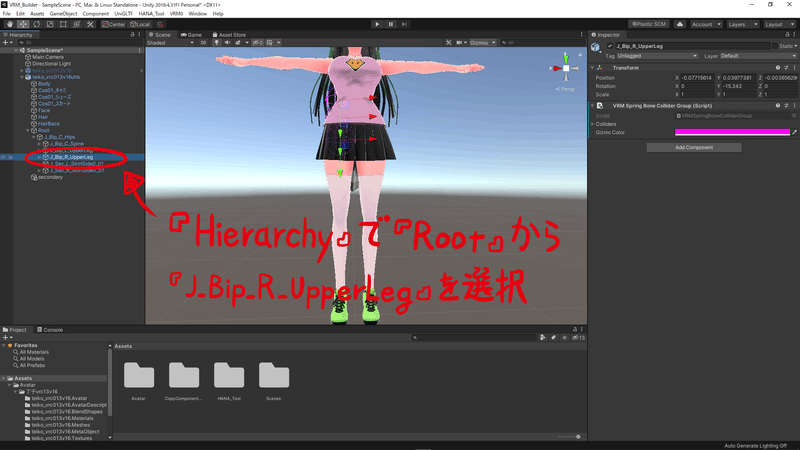
Task: Select the combined Transform tool
Action: [x=77, y=24]
